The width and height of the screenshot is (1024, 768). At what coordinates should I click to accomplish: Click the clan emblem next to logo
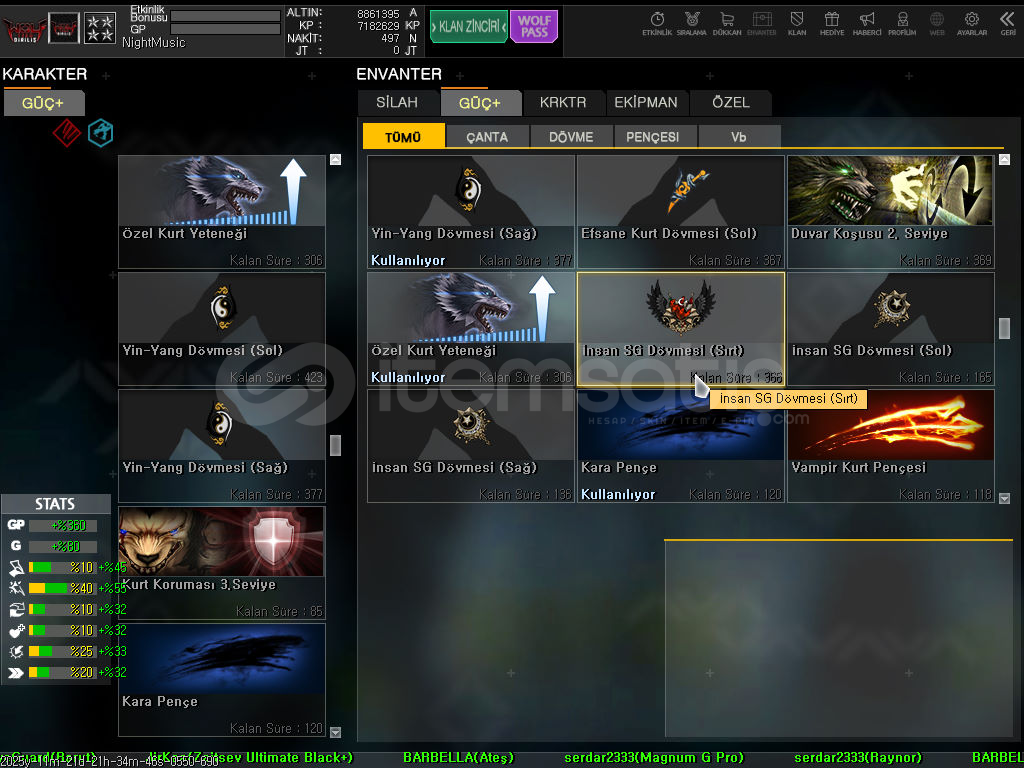pyautogui.click(x=64, y=28)
